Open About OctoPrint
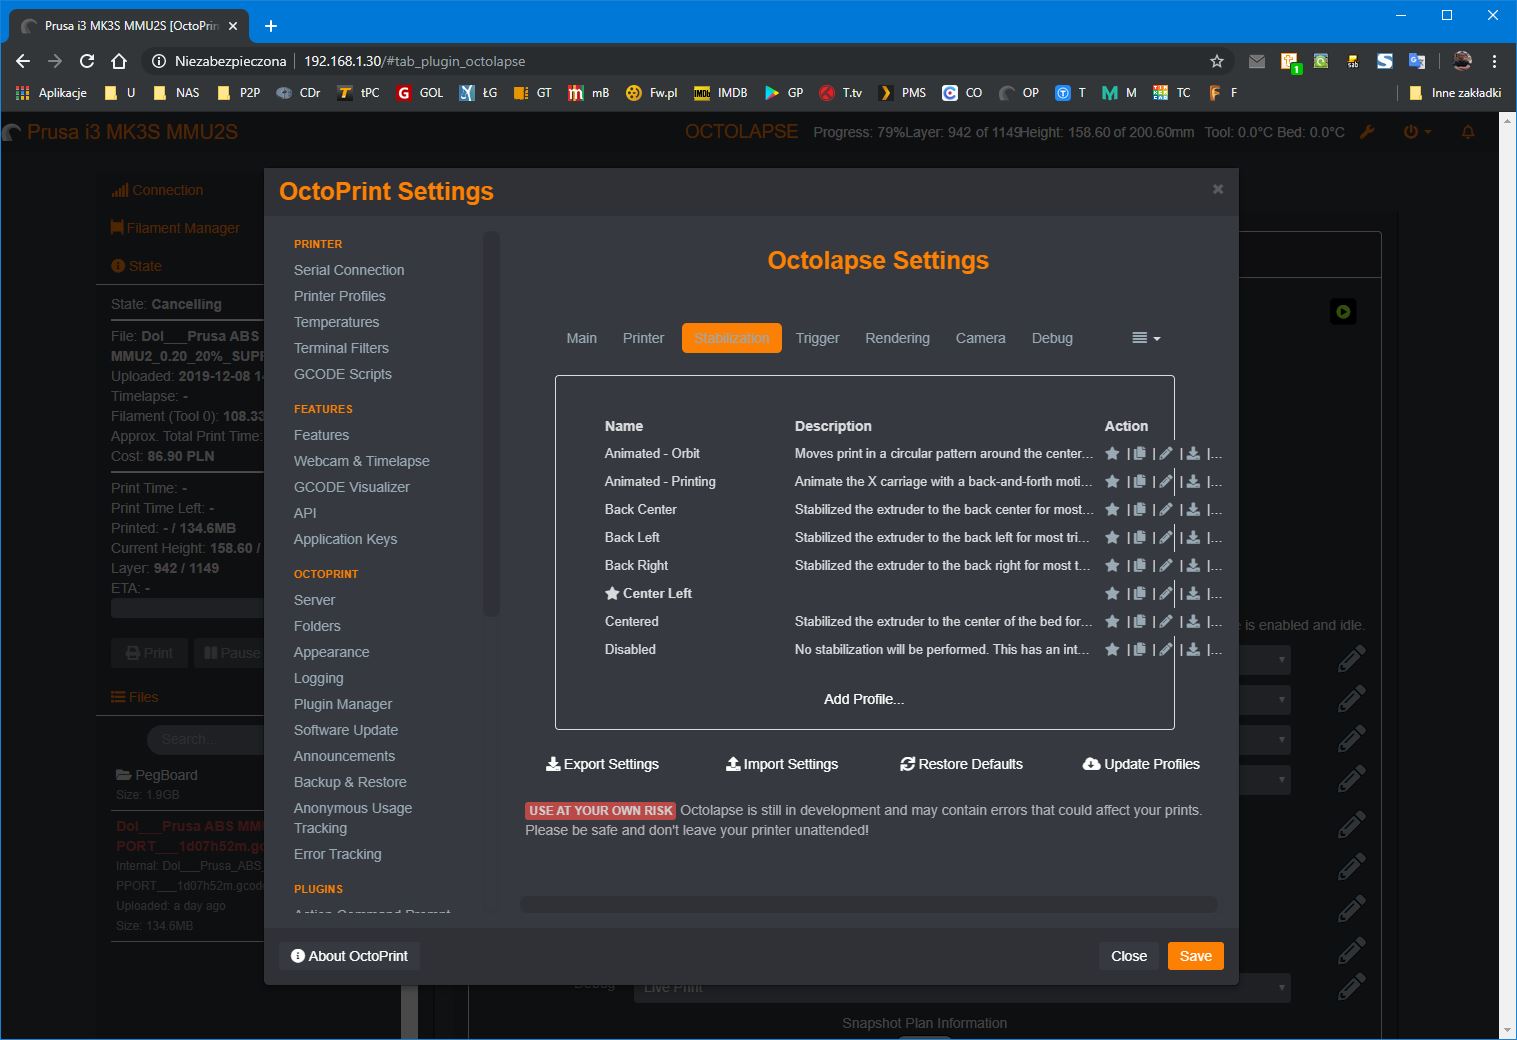 (349, 956)
